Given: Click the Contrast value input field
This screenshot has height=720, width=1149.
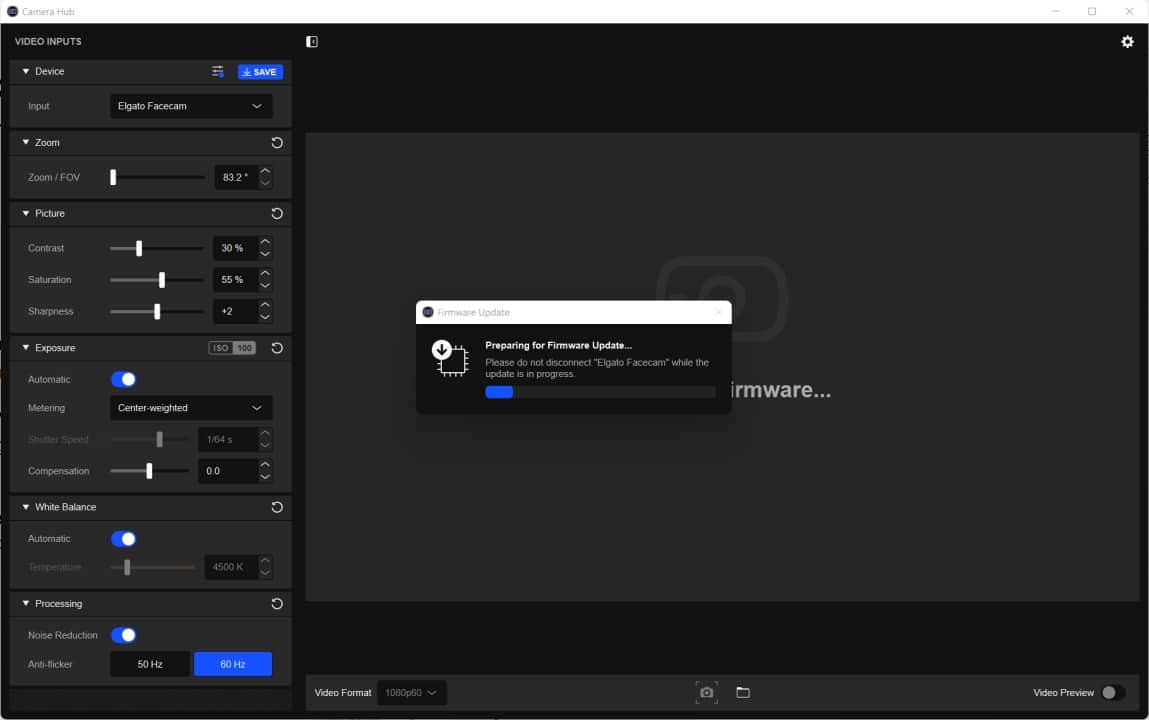Looking at the screenshot, I should pyautogui.click(x=234, y=248).
